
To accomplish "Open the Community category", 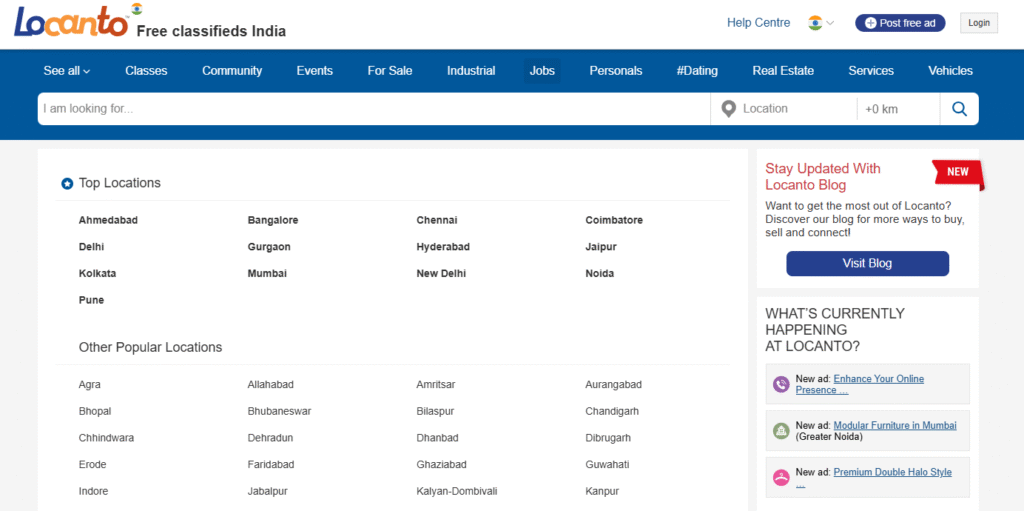I will coord(232,71).
